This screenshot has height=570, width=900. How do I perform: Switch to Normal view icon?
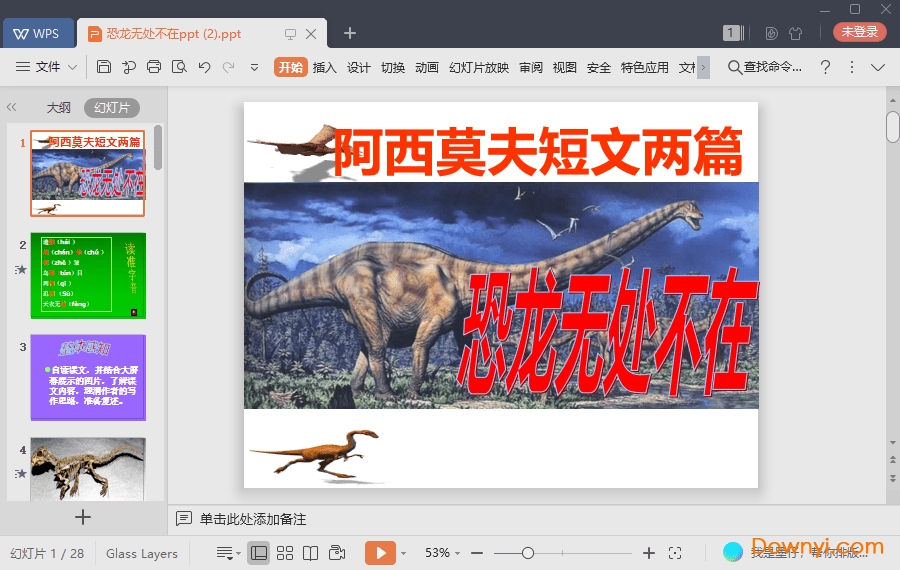259,553
